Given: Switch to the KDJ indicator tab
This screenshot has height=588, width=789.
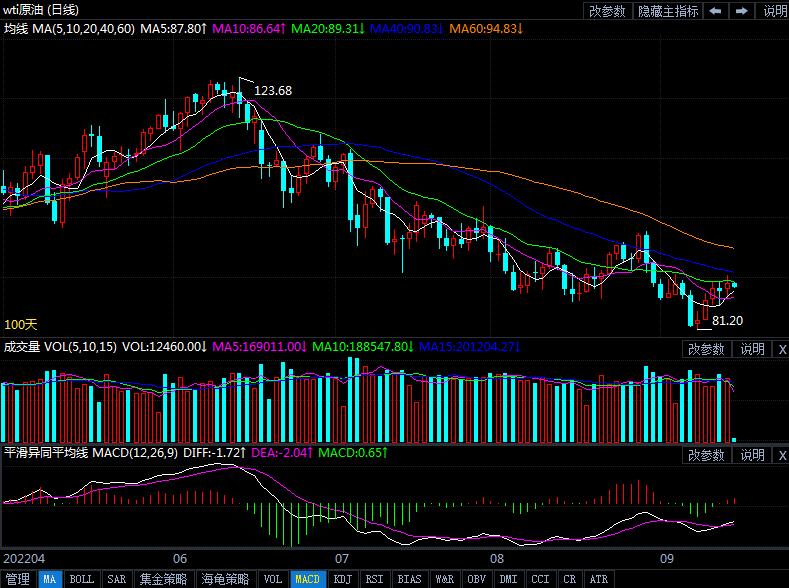Looking at the screenshot, I should pyautogui.click(x=342, y=579).
